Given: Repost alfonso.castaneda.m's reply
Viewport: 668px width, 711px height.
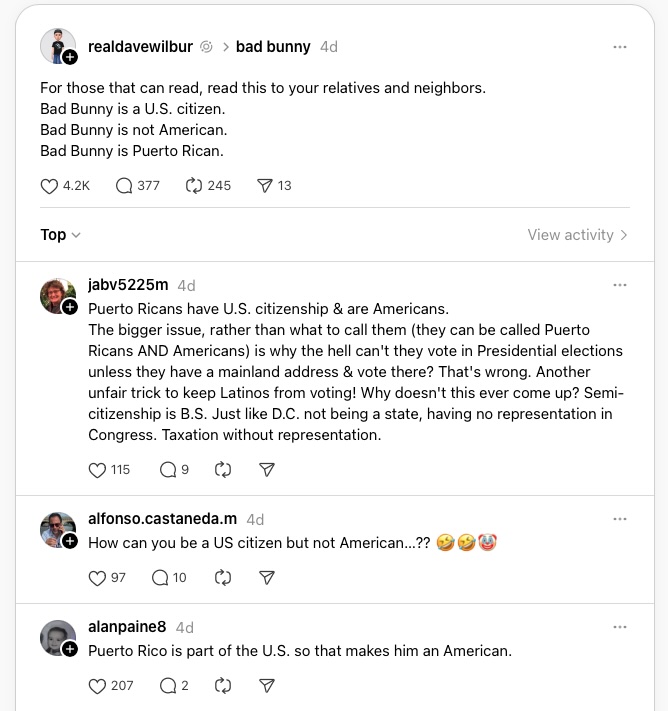Looking at the screenshot, I should pos(223,578).
